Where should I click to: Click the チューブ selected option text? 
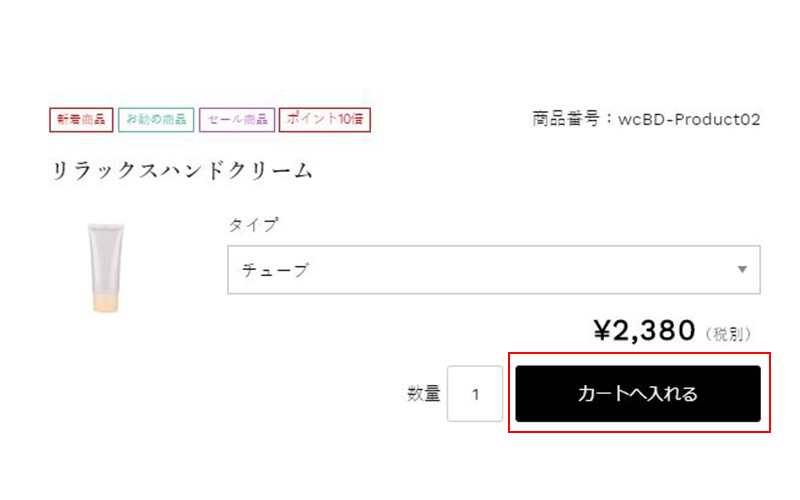coord(276,270)
